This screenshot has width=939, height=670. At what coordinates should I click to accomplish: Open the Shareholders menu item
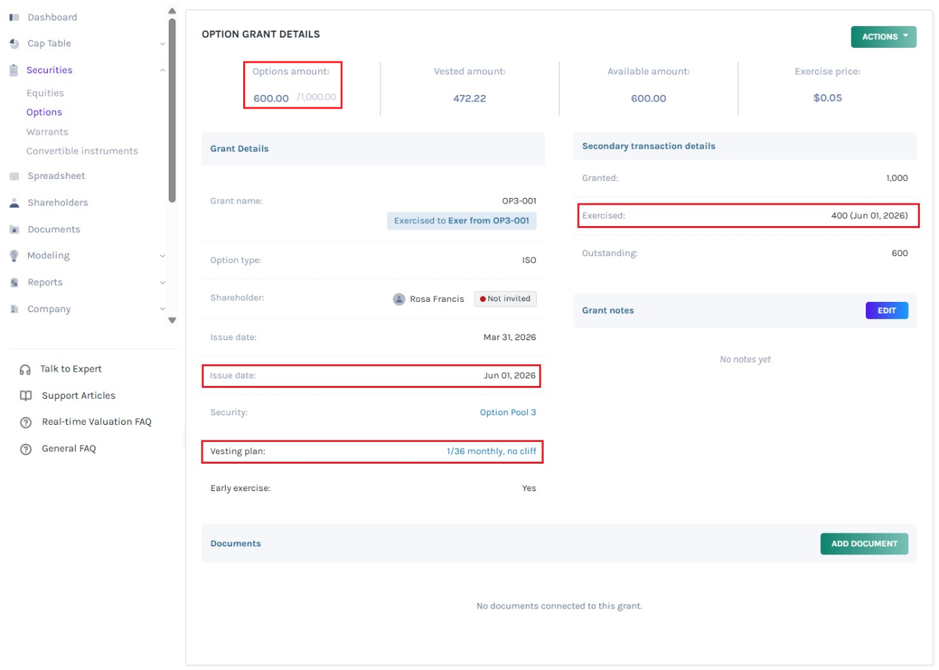click(57, 202)
